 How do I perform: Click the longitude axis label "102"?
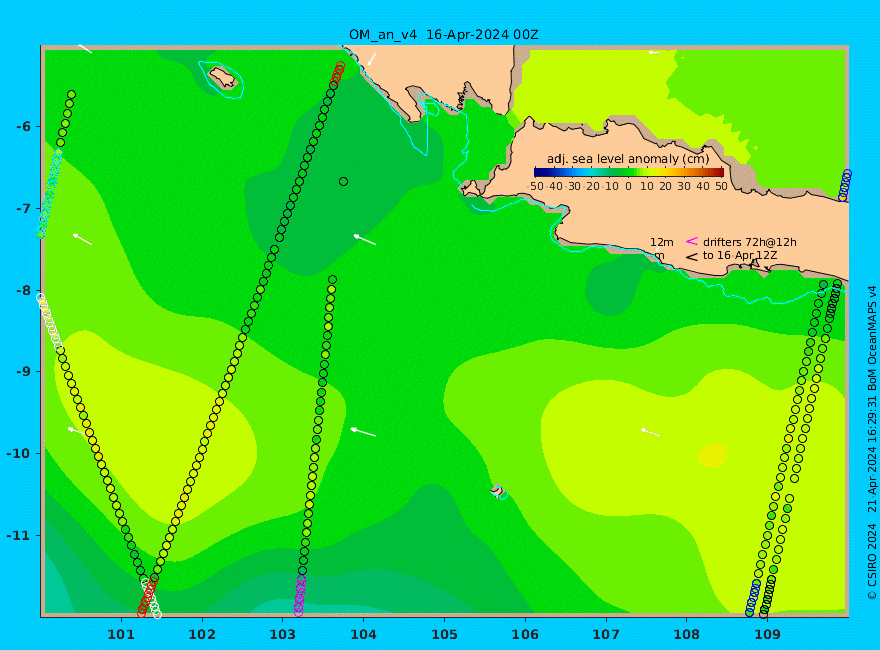pos(202,635)
